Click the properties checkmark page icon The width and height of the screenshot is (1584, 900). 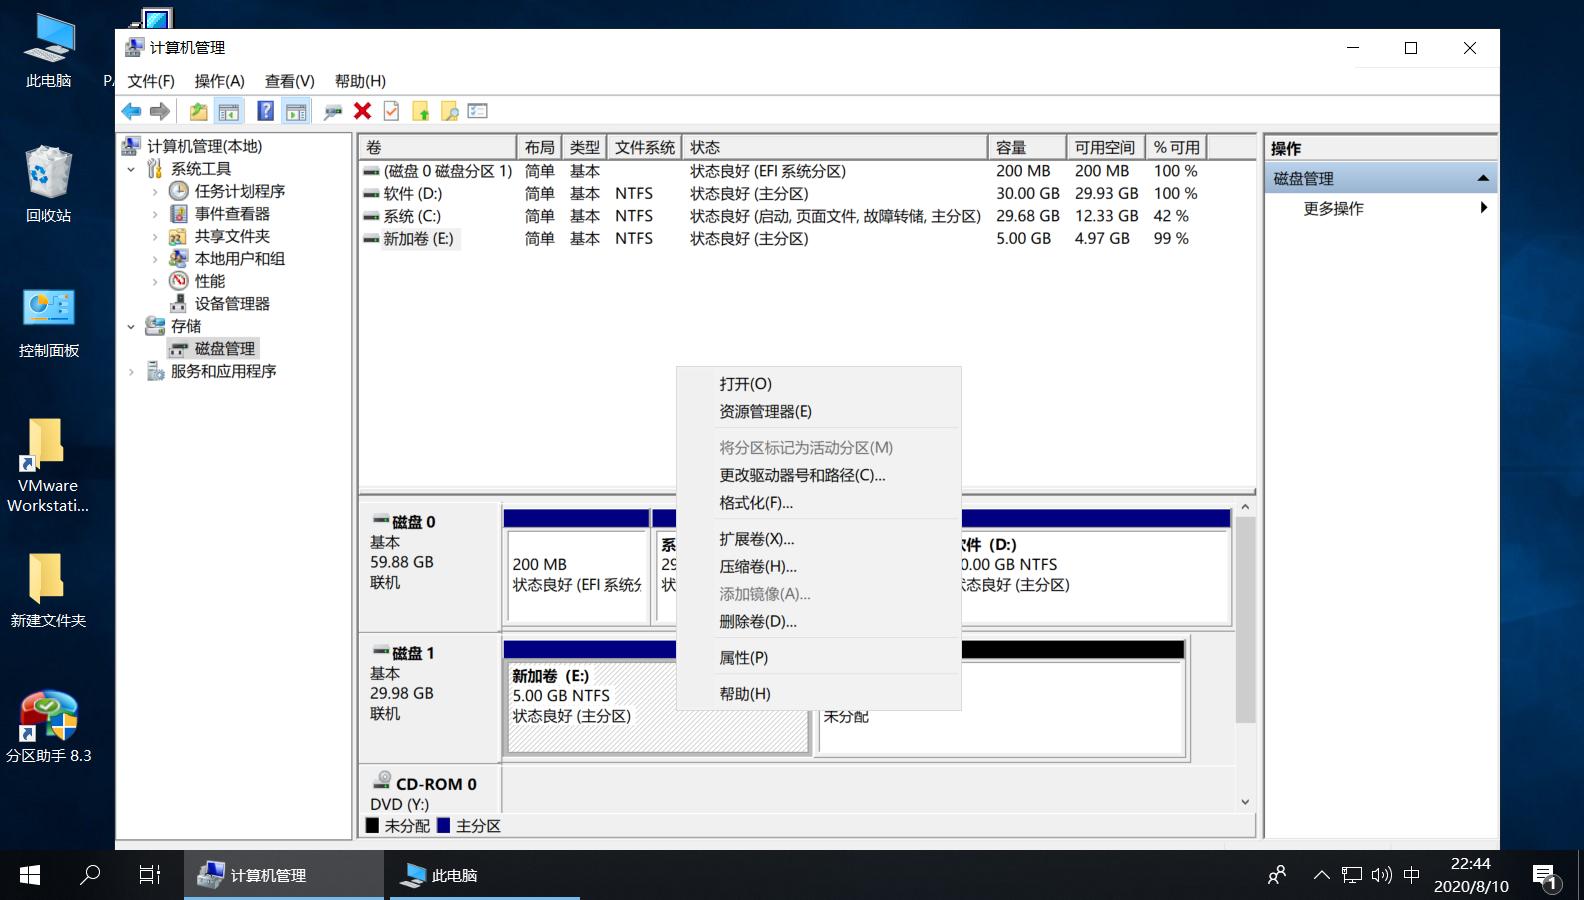pos(391,111)
